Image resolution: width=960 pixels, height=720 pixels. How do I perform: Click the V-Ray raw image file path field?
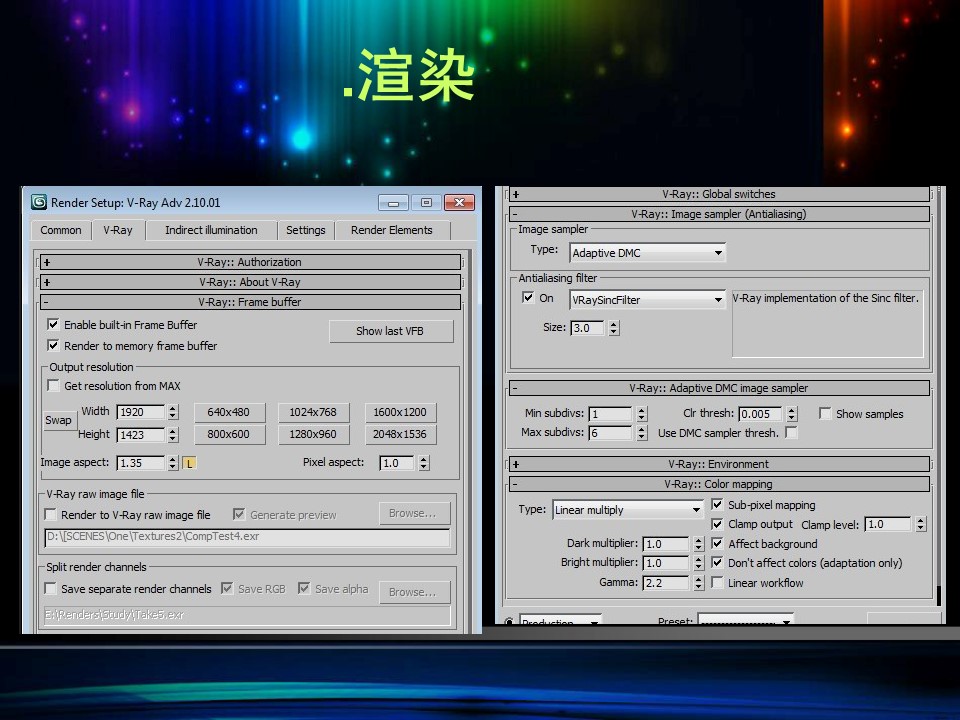pyautogui.click(x=247, y=537)
